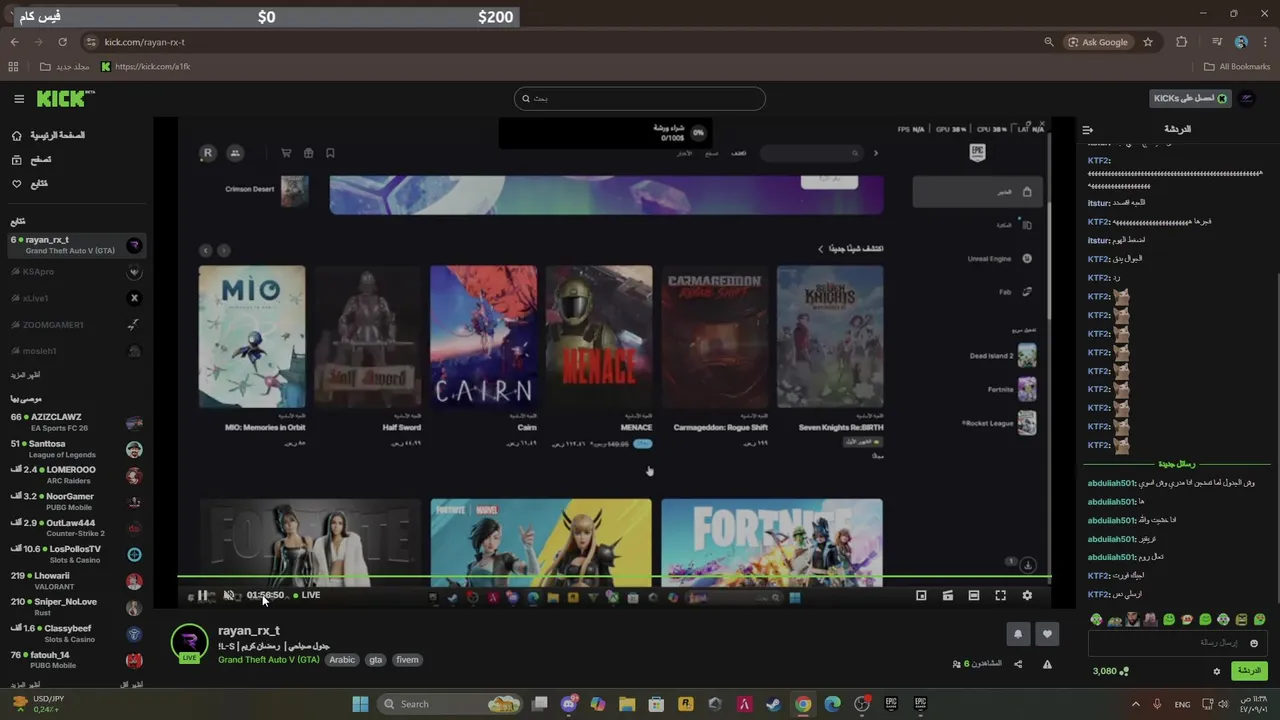Open LosPollosTV channel in sidebar
This screenshot has width=1280, height=720.
click(76, 554)
